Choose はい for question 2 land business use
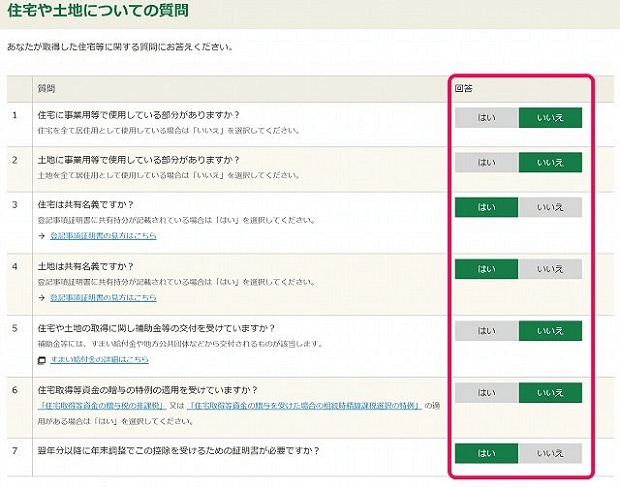The image size is (620, 489). coord(486,162)
